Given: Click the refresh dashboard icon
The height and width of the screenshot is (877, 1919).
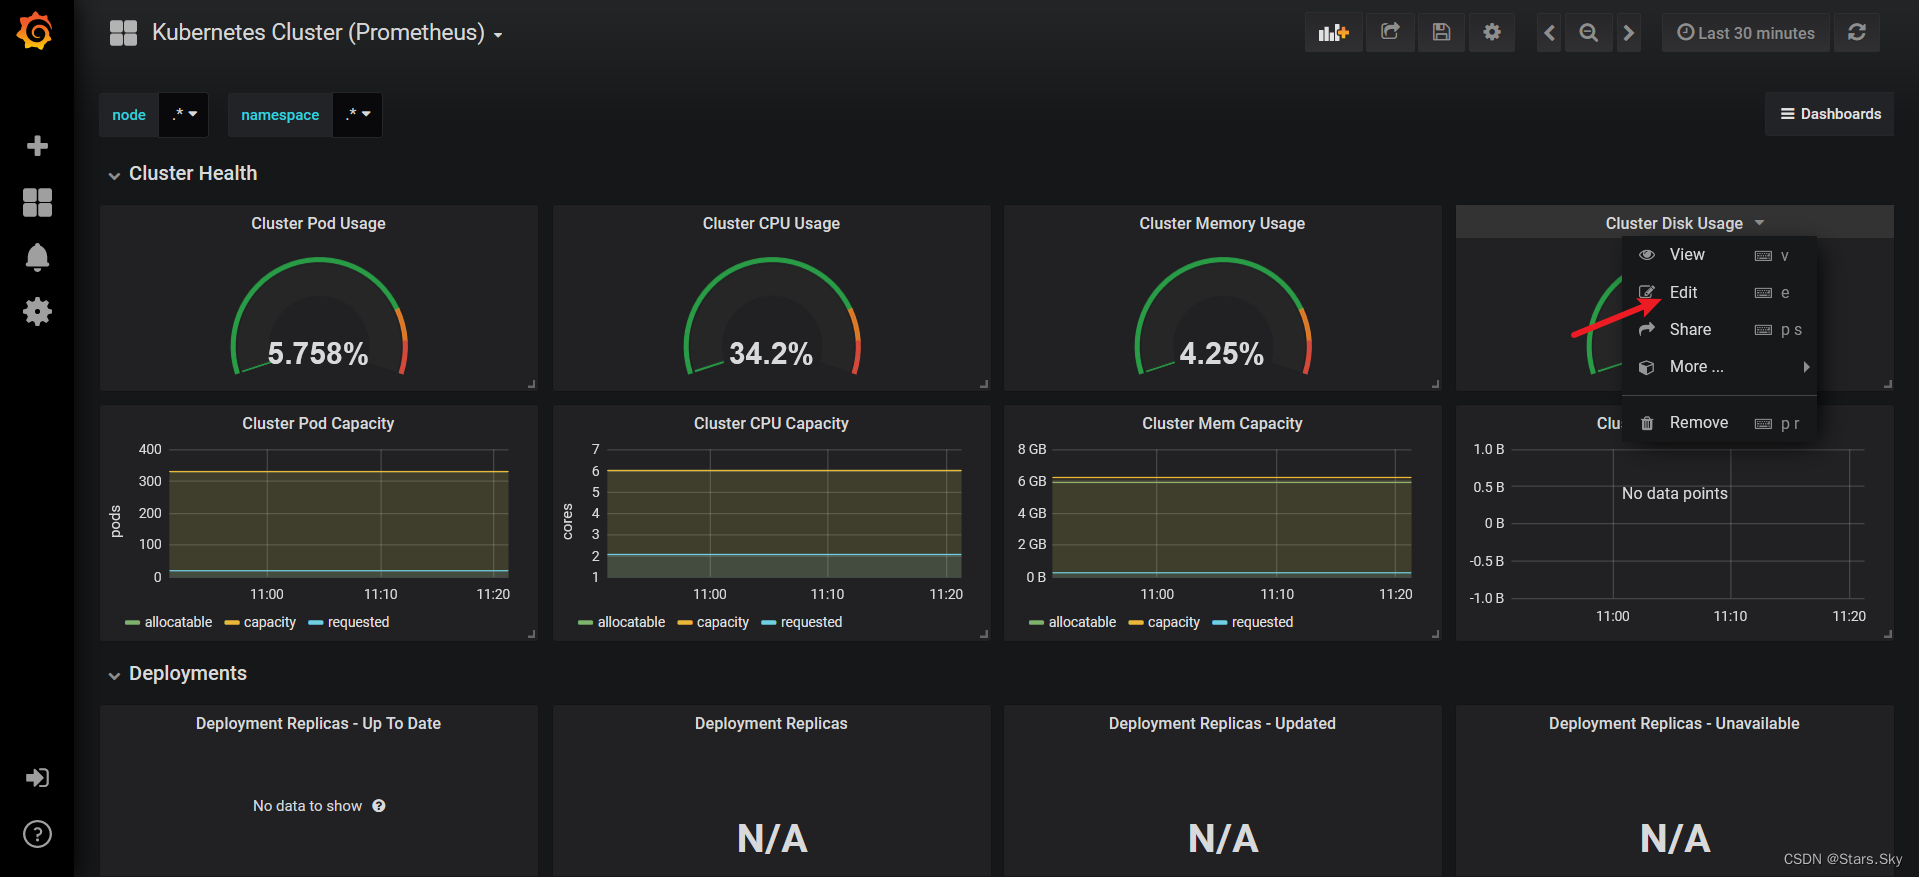Looking at the screenshot, I should coord(1857,33).
